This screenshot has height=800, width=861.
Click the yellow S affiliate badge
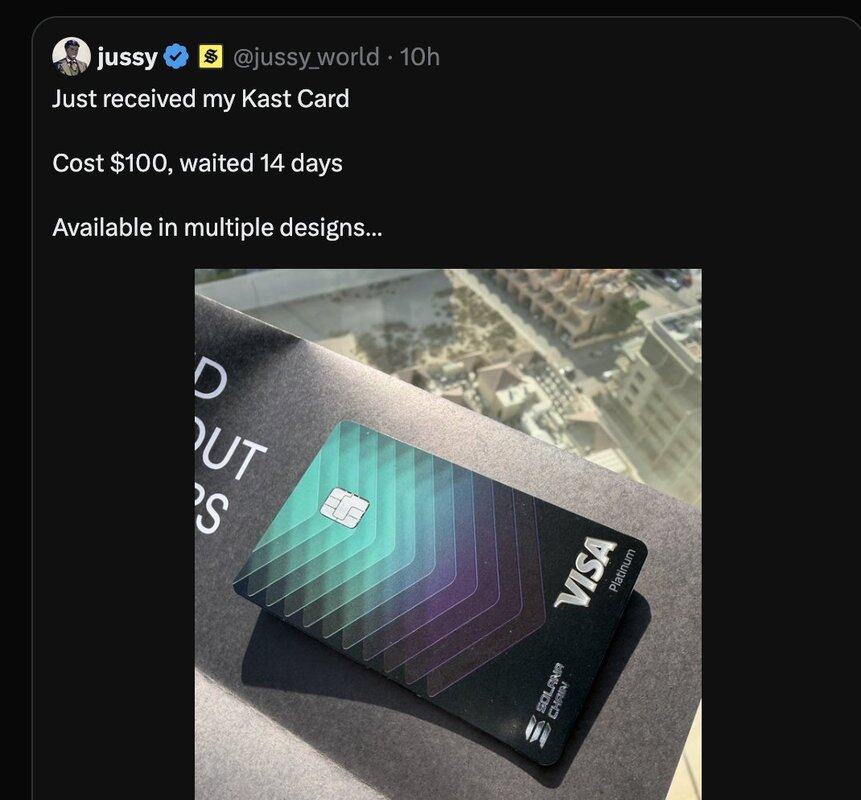click(211, 56)
